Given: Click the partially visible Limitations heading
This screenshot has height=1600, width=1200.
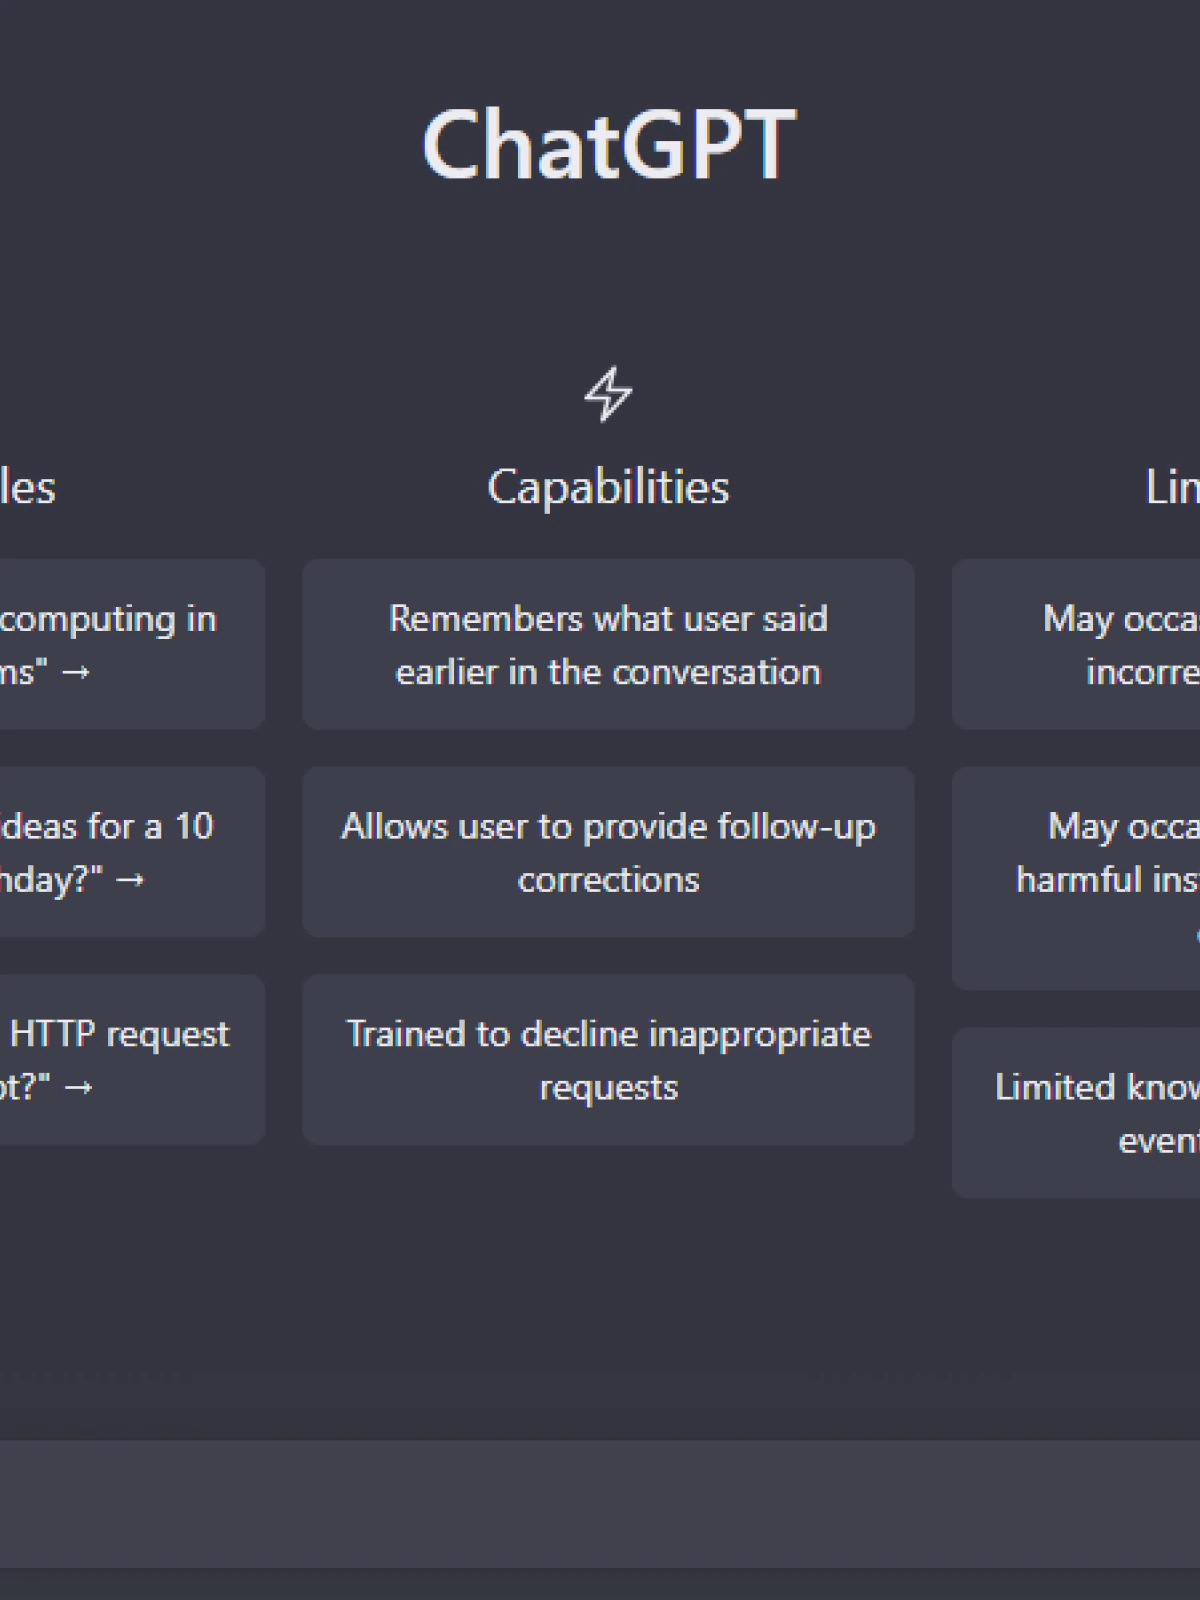Looking at the screenshot, I should click(x=1172, y=487).
